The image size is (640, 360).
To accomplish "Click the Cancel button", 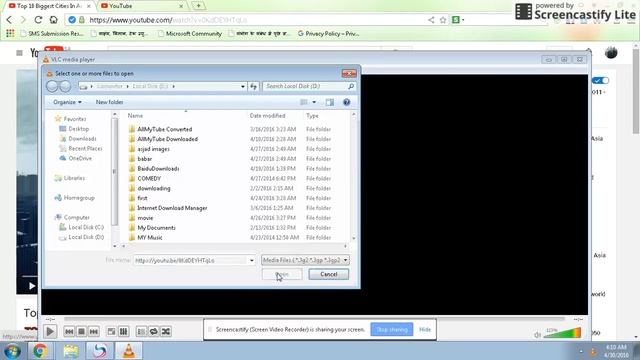I will pyautogui.click(x=329, y=274).
